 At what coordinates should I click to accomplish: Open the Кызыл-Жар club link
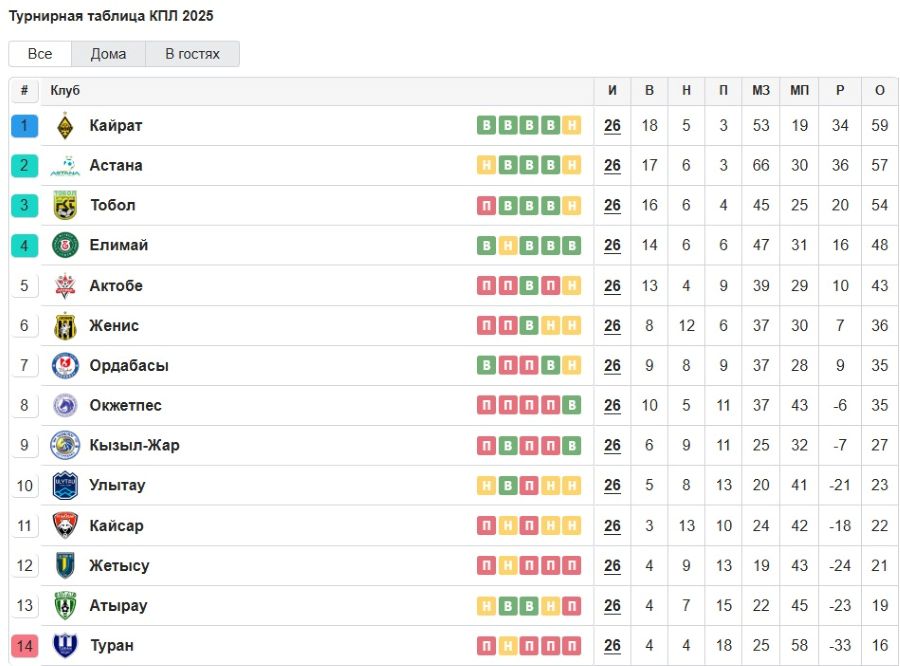click(134, 446)
